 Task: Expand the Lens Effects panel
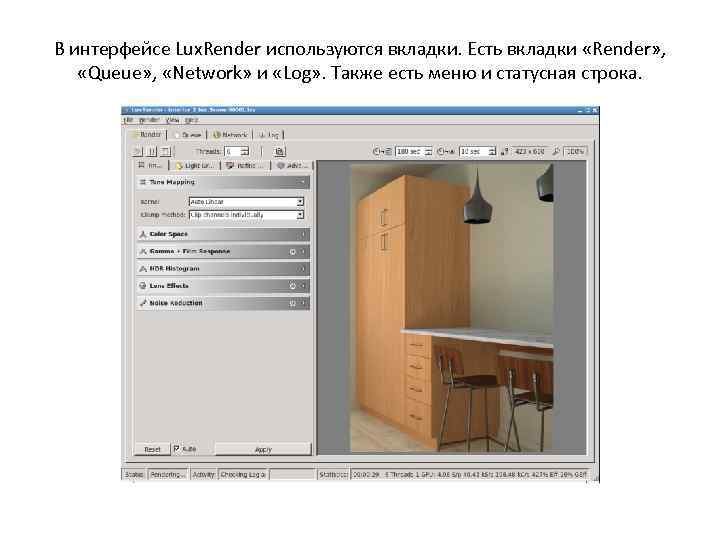click(x=223, y=286)
